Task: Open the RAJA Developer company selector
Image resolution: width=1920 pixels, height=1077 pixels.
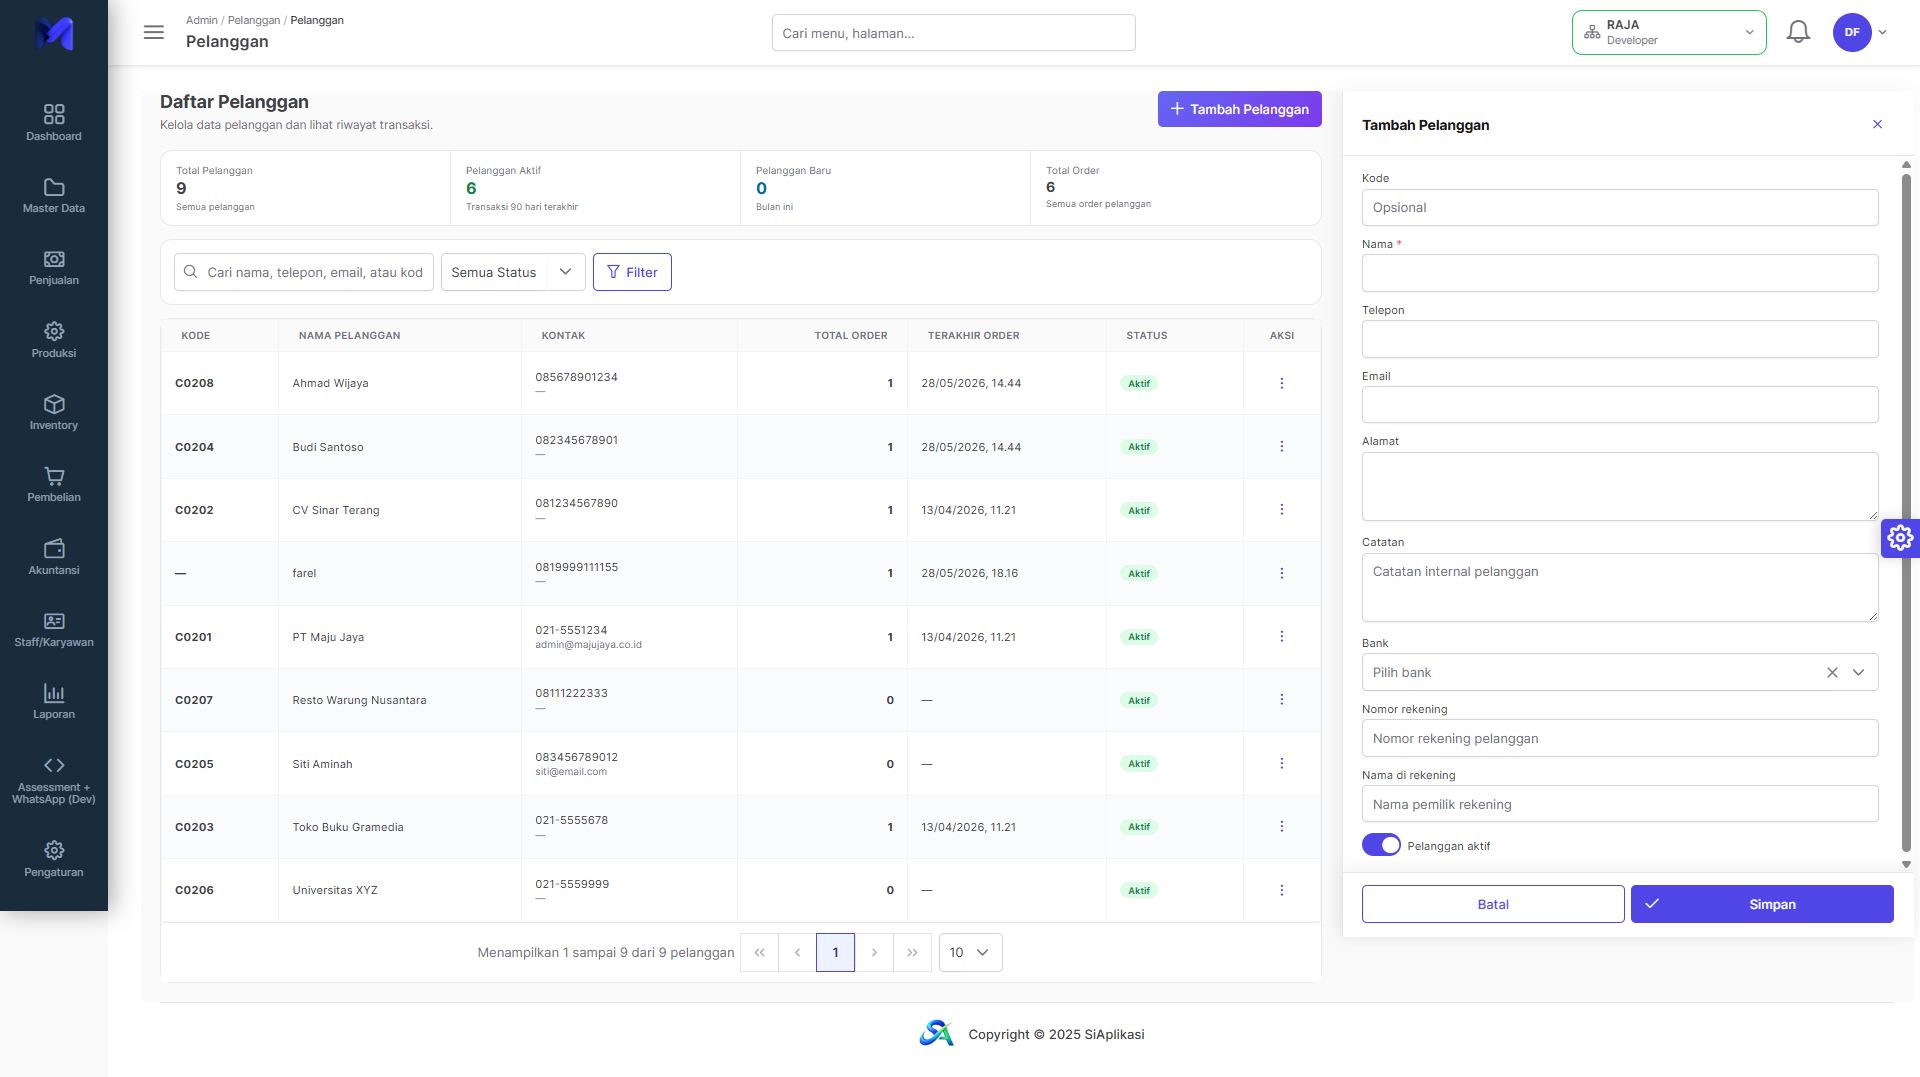Action: tap(1669, 32)
